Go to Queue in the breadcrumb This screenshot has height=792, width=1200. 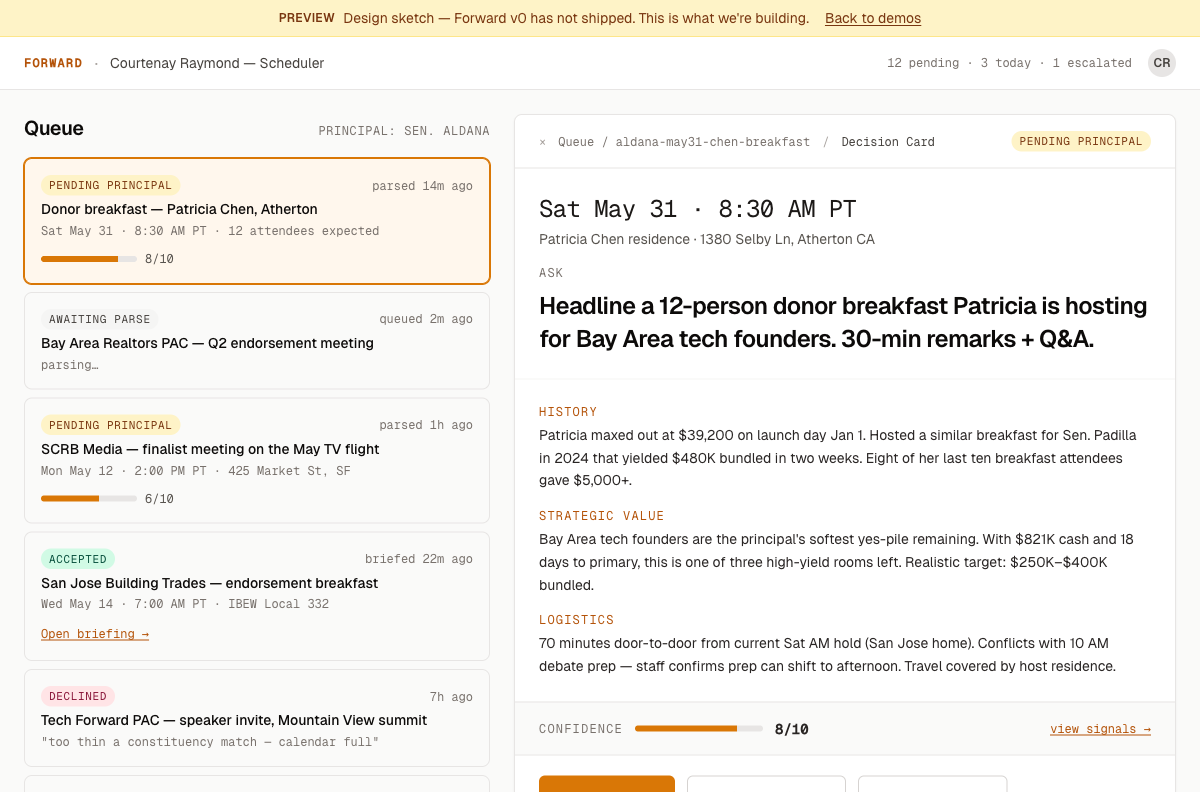(576, 142)
